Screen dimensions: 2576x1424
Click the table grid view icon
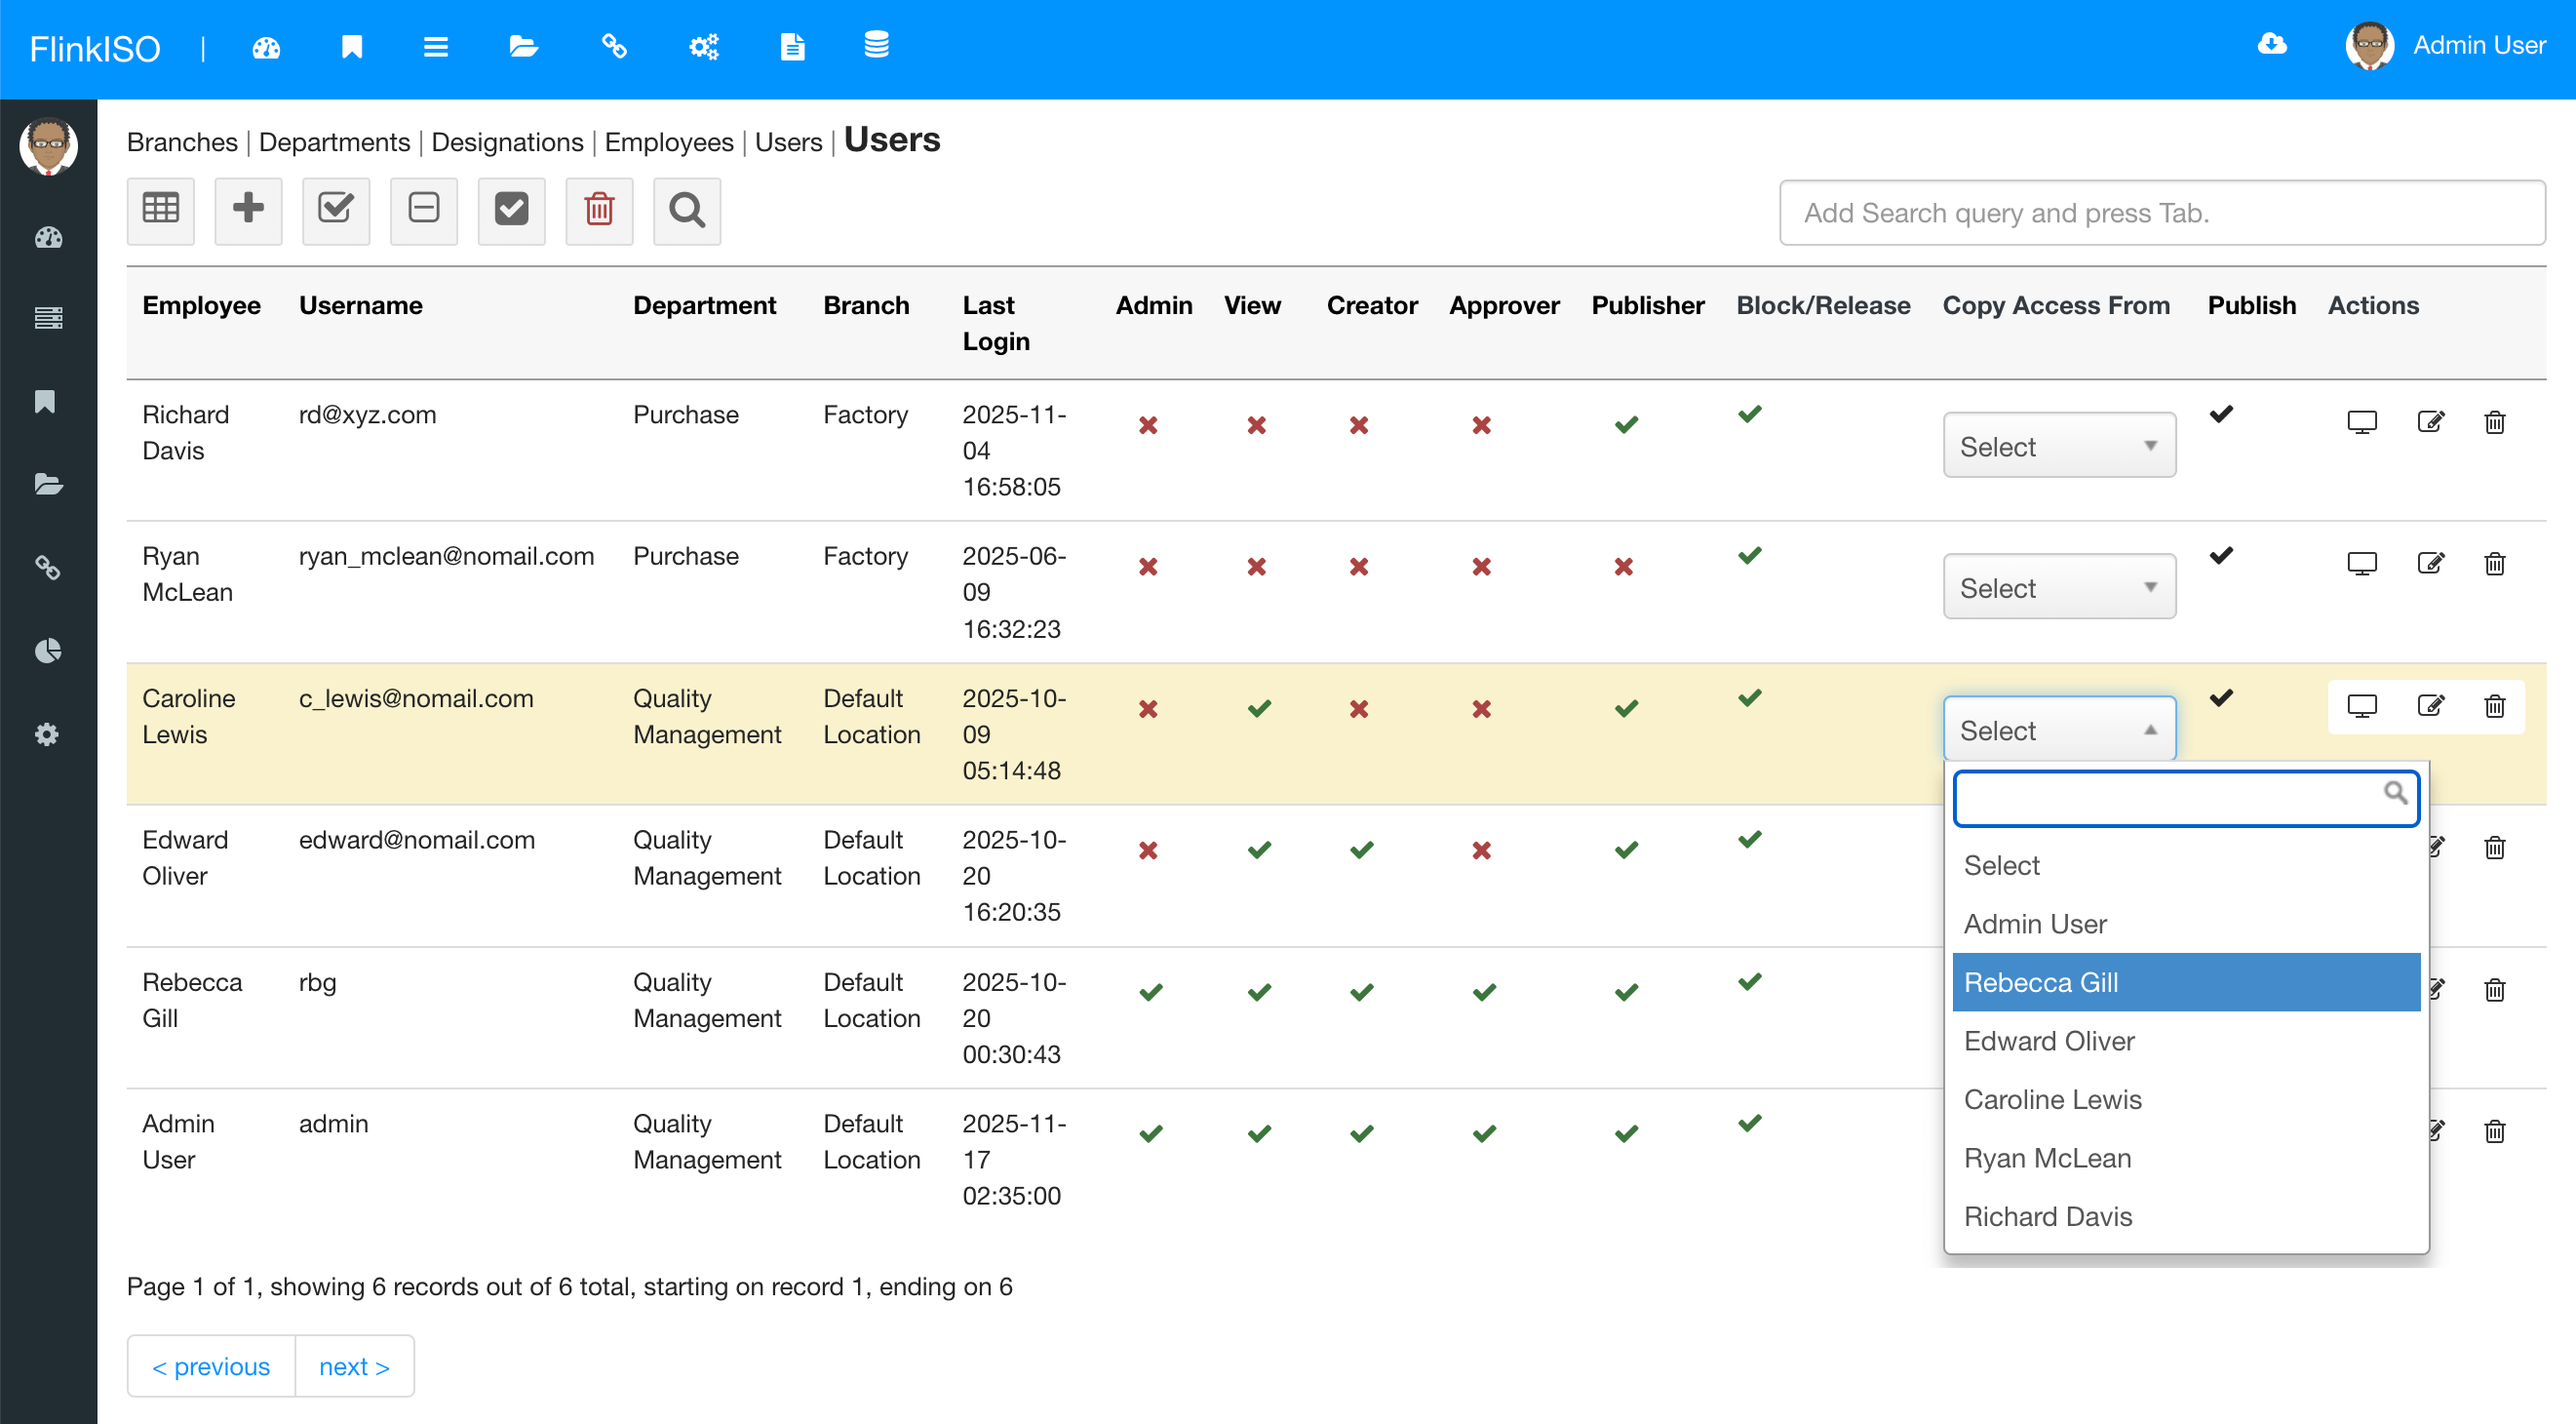(160, 210)
